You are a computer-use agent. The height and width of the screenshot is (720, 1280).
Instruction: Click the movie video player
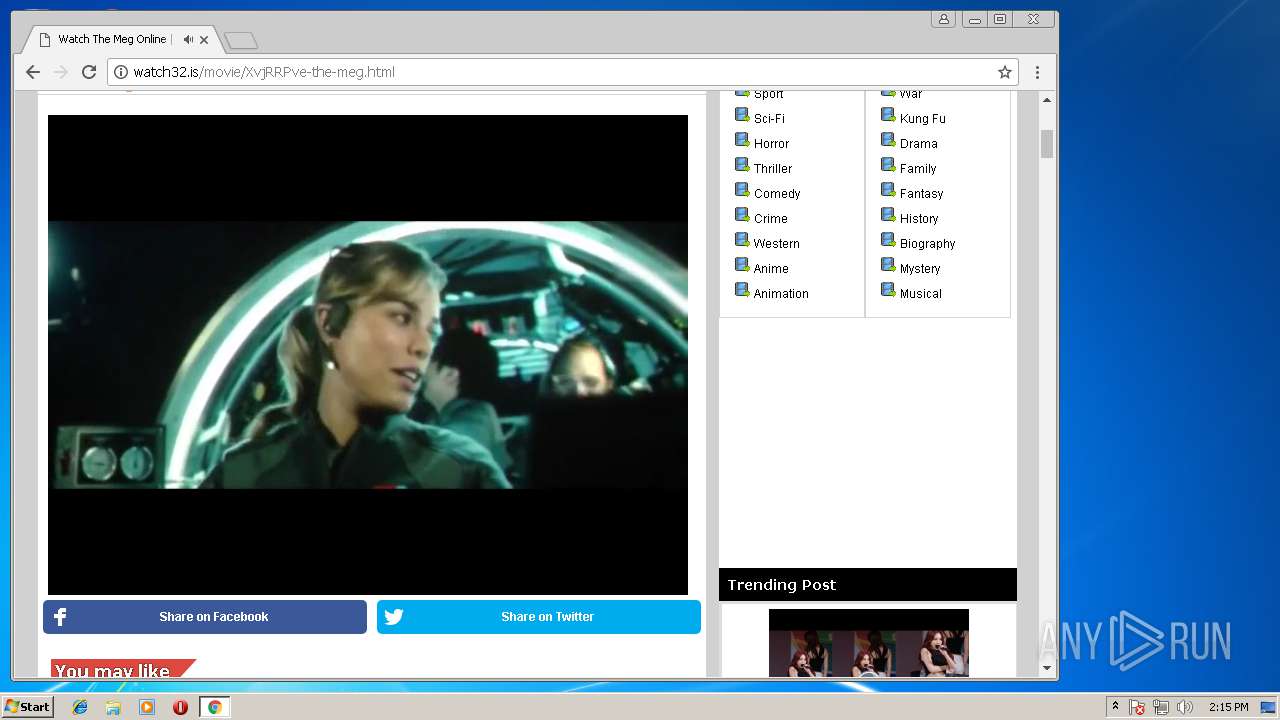(x=368, y=355)
